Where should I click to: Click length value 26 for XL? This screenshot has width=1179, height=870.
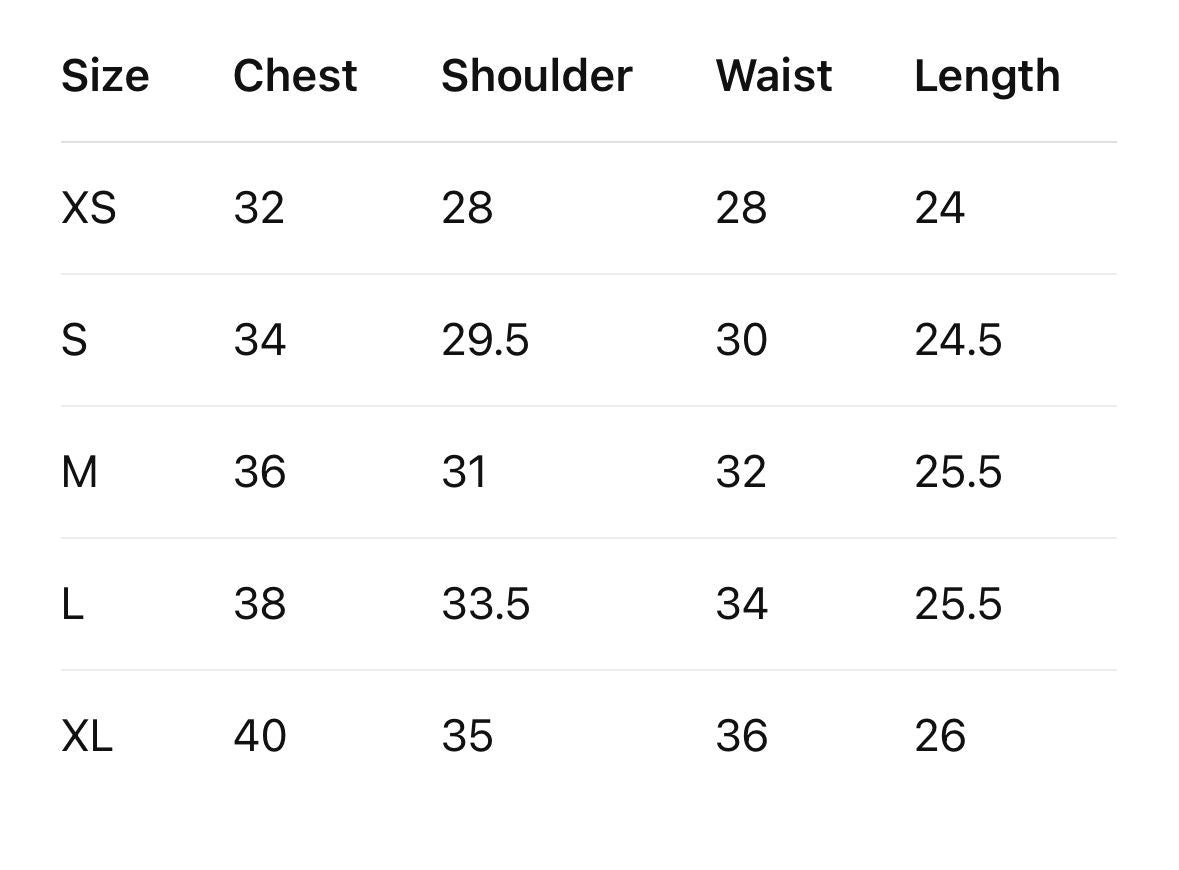coord(939,736)
